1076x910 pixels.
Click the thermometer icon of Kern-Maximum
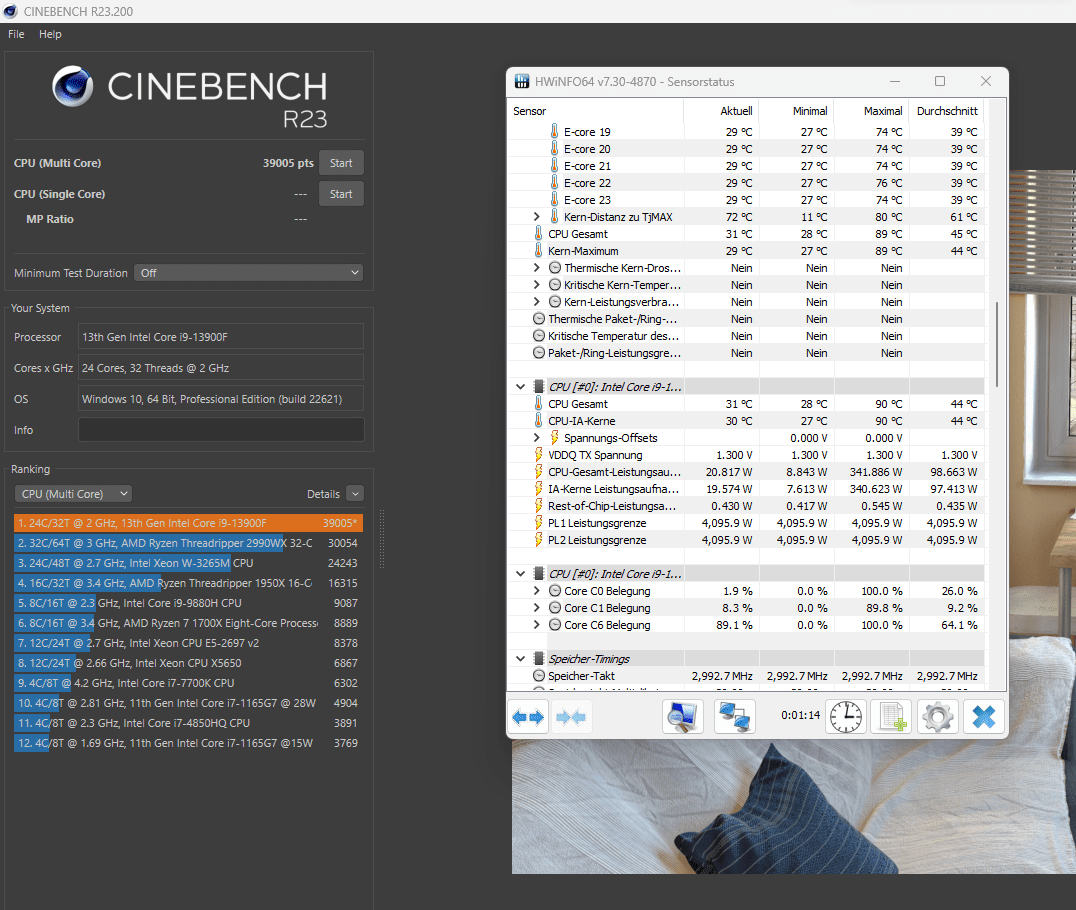(539, 250)
